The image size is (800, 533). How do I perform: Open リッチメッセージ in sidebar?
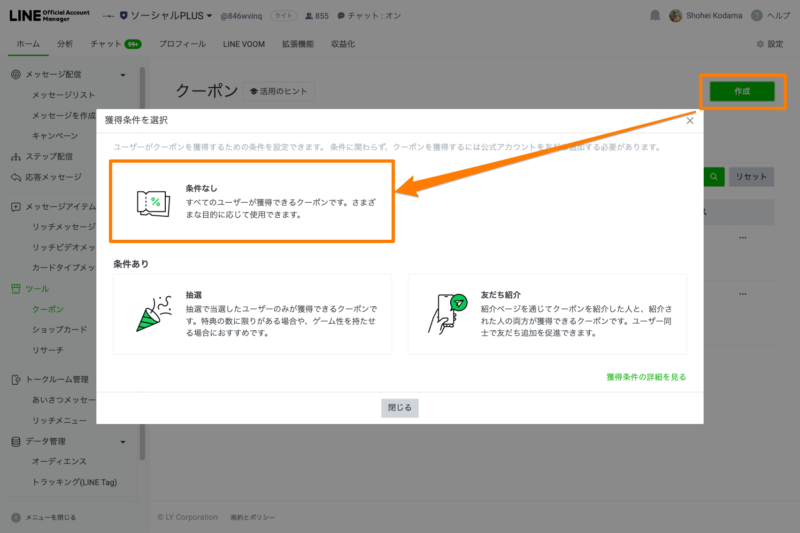(64, 226)
